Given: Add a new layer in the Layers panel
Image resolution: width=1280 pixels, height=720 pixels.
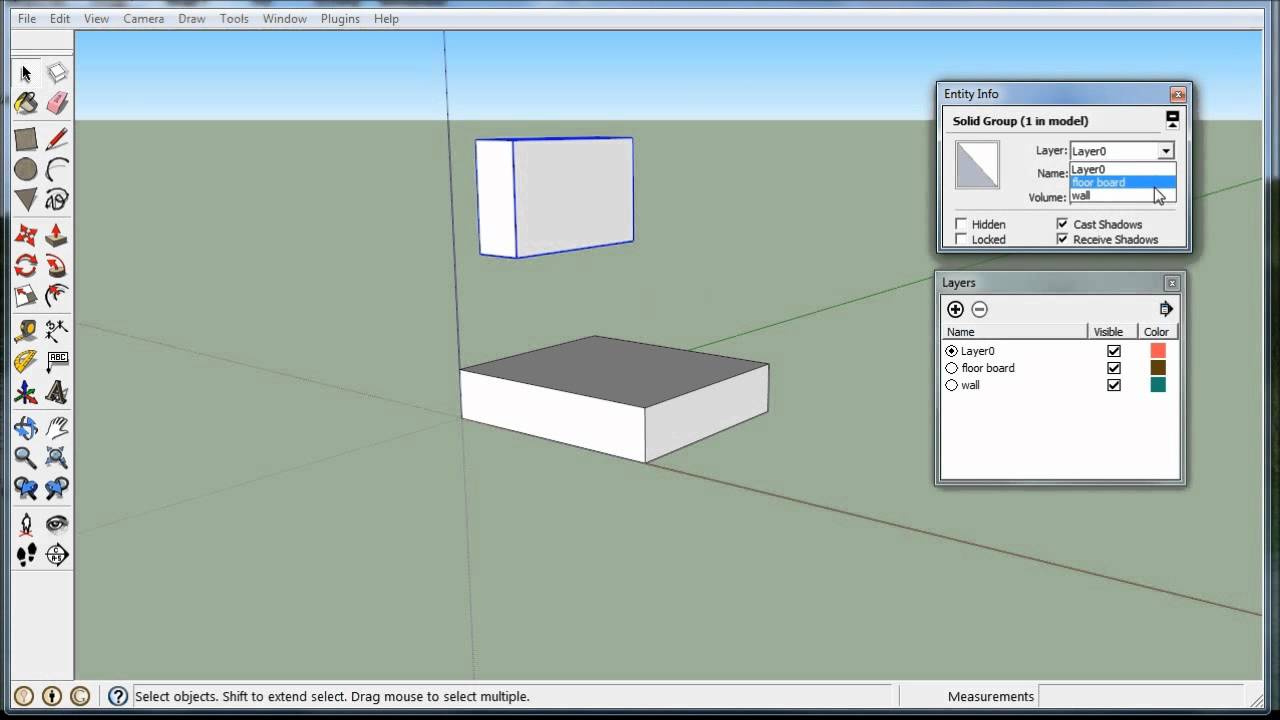Looking at the screenshot, I should [955, 309].
